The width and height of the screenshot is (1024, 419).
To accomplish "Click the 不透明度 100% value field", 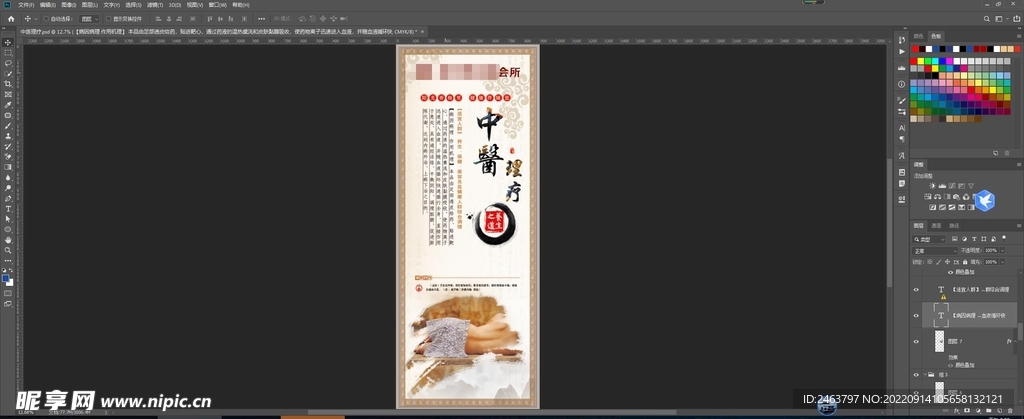I will pyautogui.click(x=991, y=250).
